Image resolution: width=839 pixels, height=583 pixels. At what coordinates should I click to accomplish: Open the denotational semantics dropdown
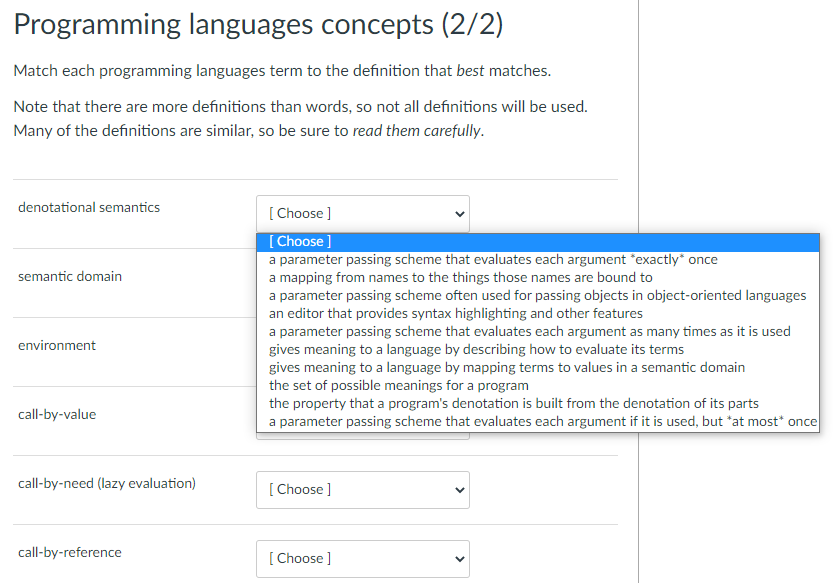click(362, 213)
